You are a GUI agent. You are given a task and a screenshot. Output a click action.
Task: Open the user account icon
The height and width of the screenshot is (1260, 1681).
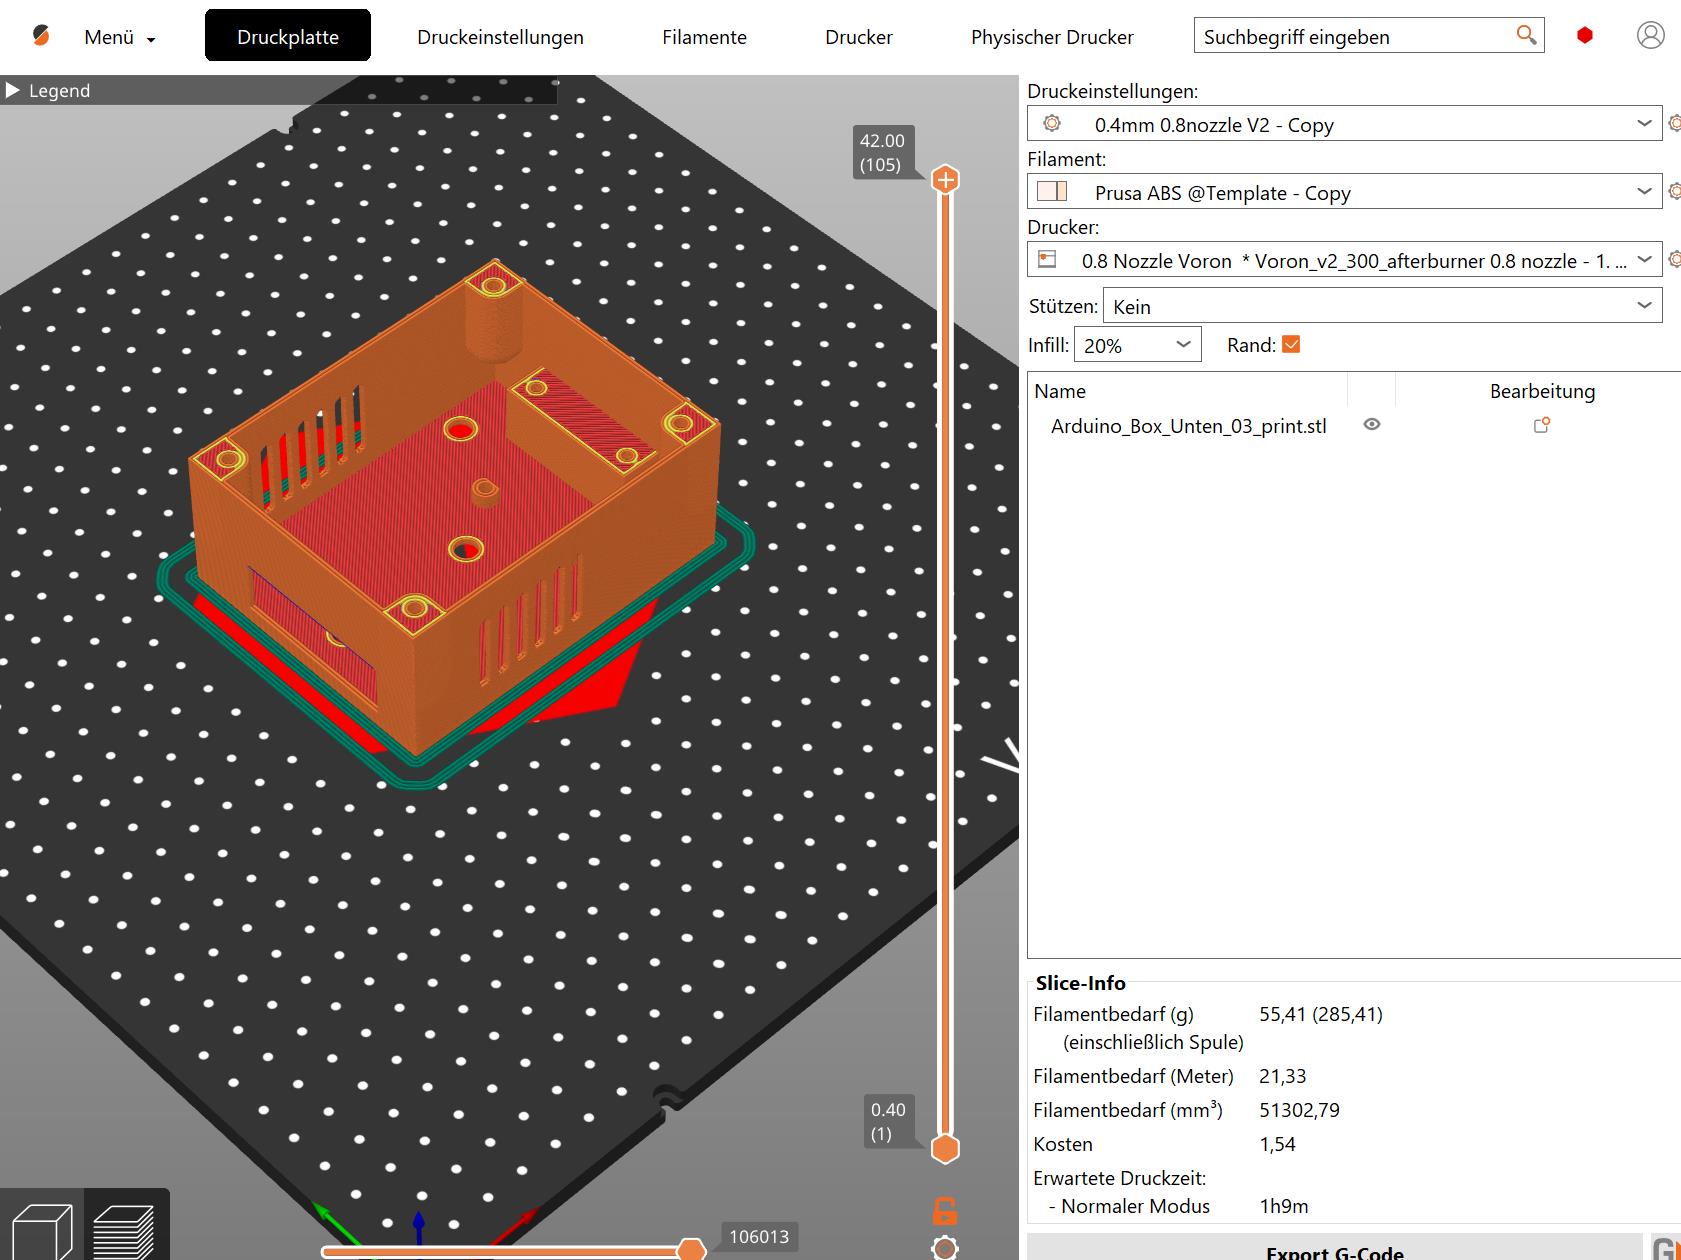tap(1651, 35)
